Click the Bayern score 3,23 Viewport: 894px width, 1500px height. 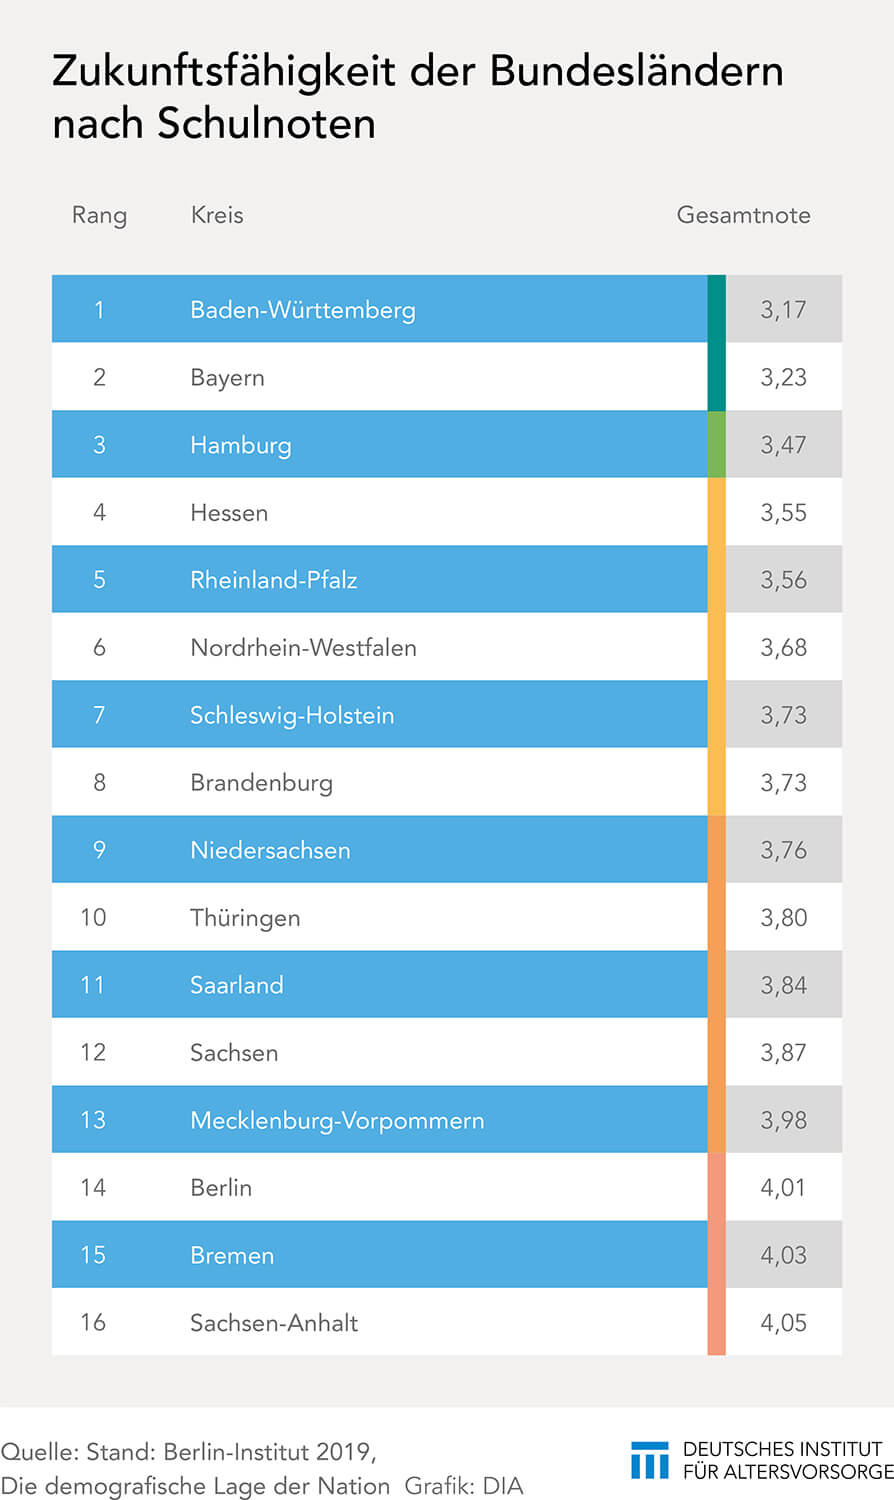pyautogui.click(x=783, y=378)
